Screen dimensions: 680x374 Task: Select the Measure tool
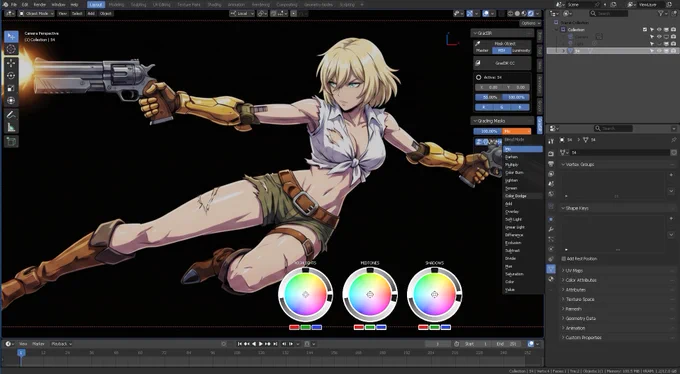click(x=11, y=128)
